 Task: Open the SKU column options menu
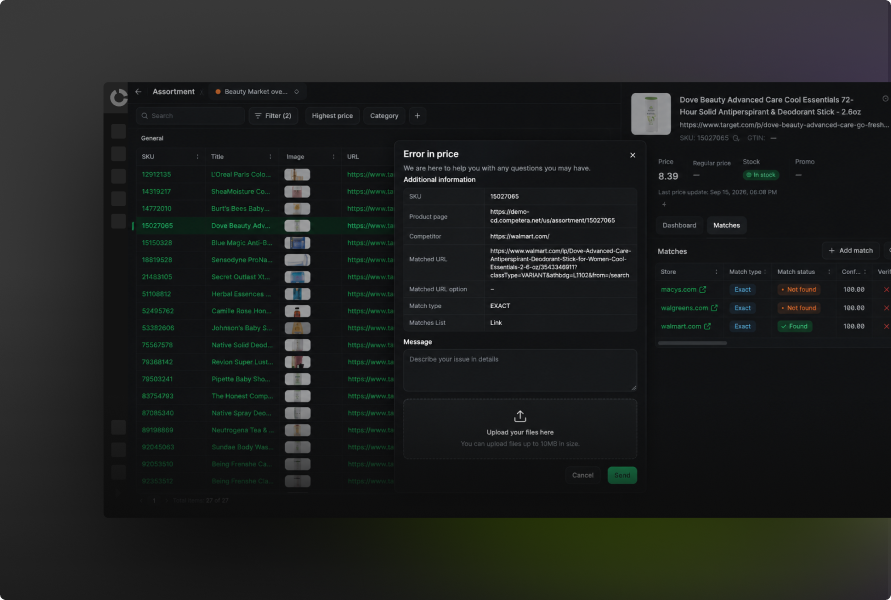198,157
